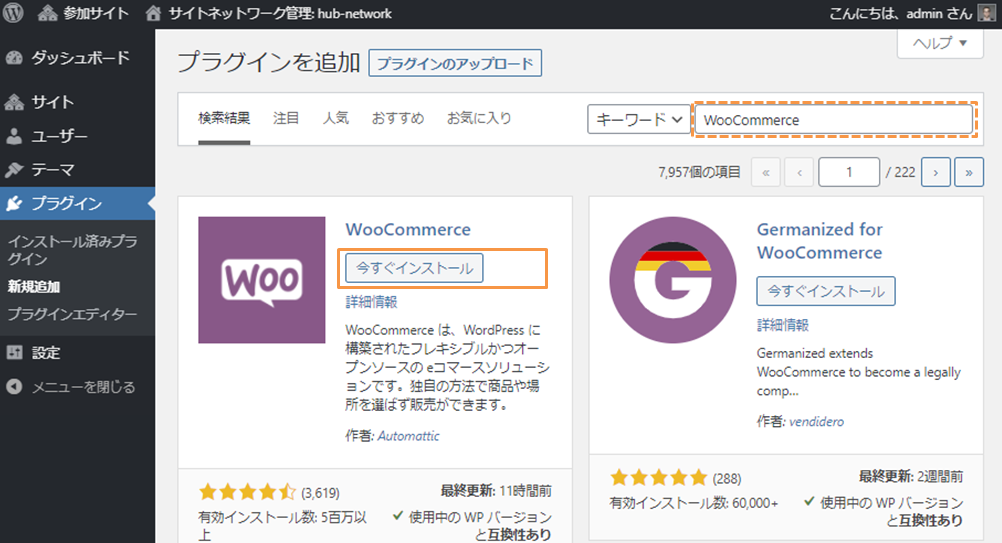Click the WordPress logo in admin bar

pyautogui.click(x=13, y=13)
